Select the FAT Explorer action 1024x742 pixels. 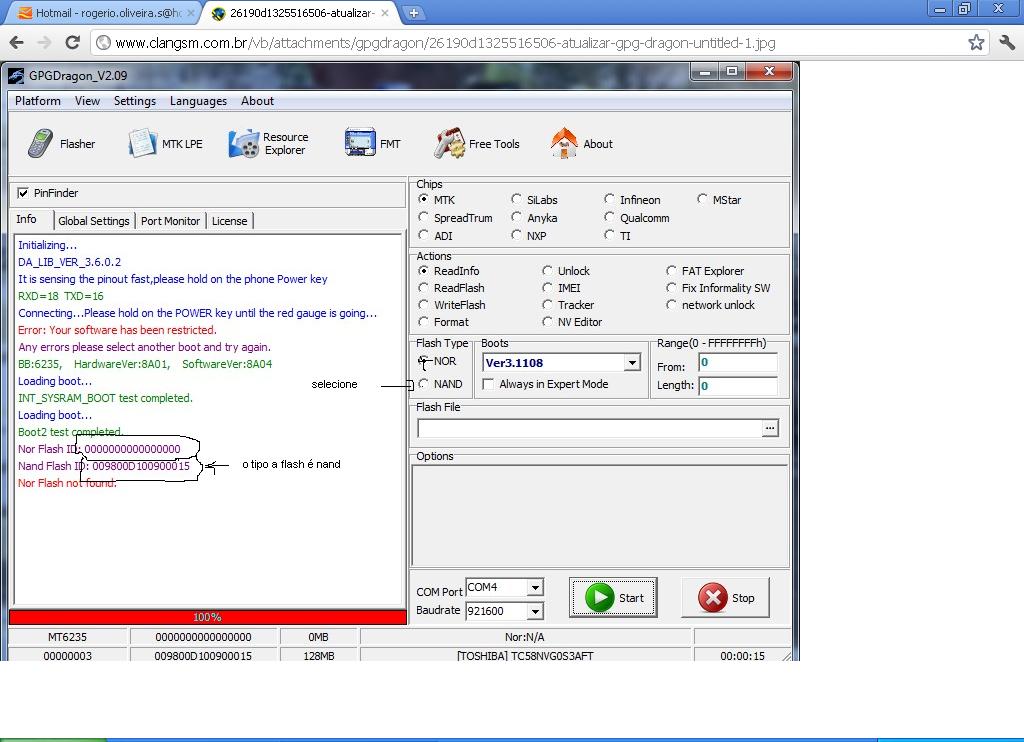point(671,270)
